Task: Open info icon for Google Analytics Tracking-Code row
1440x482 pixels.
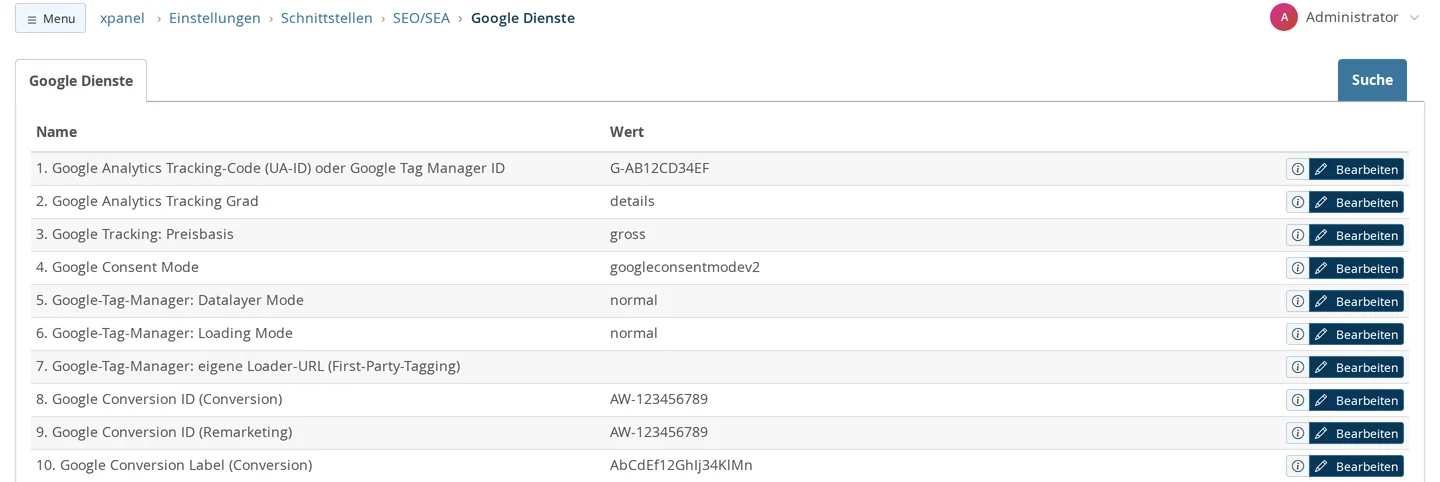Action: pyautogui.click(x=1297, y=169)
